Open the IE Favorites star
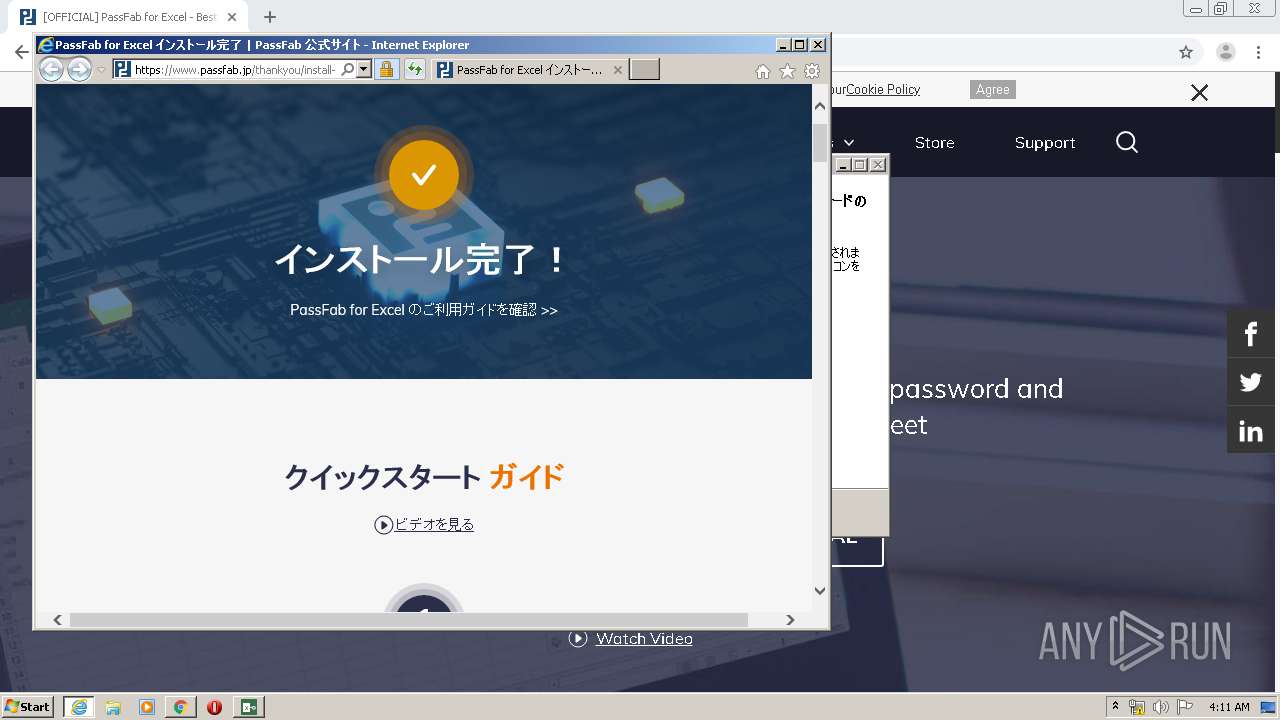This screenshot has width=1280, height=720. (787, 71)
